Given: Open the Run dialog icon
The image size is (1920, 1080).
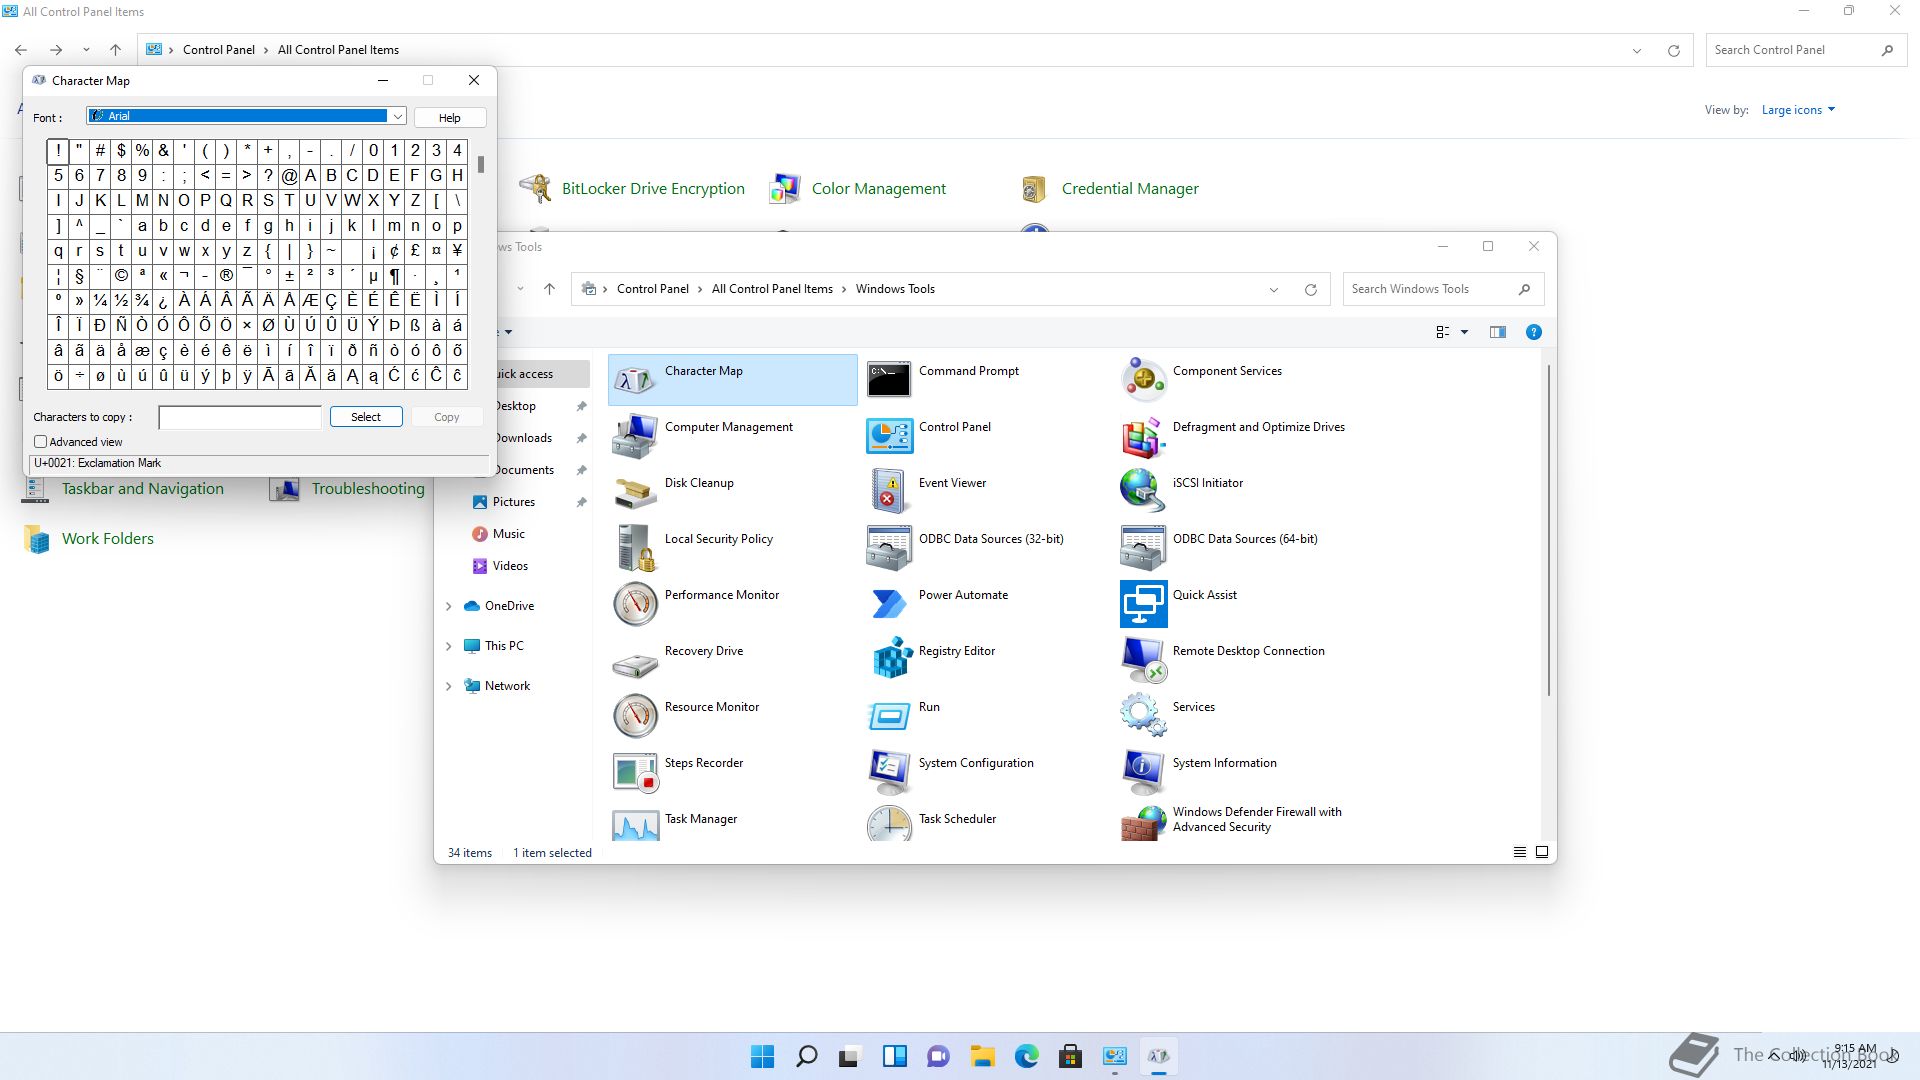Looking at the screenshot, I should tap(889, 715).
